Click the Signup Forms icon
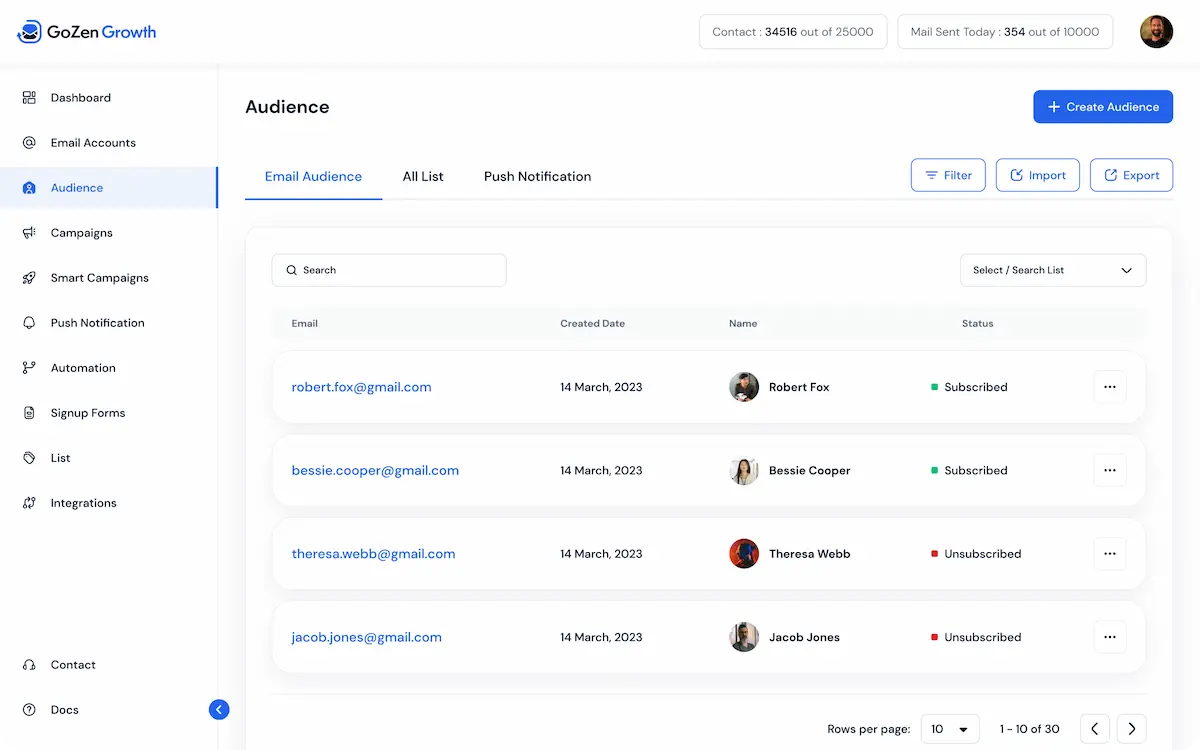The width and height of the screenshot is (1200, 750). pyautogui.click(x=29, y=413)
